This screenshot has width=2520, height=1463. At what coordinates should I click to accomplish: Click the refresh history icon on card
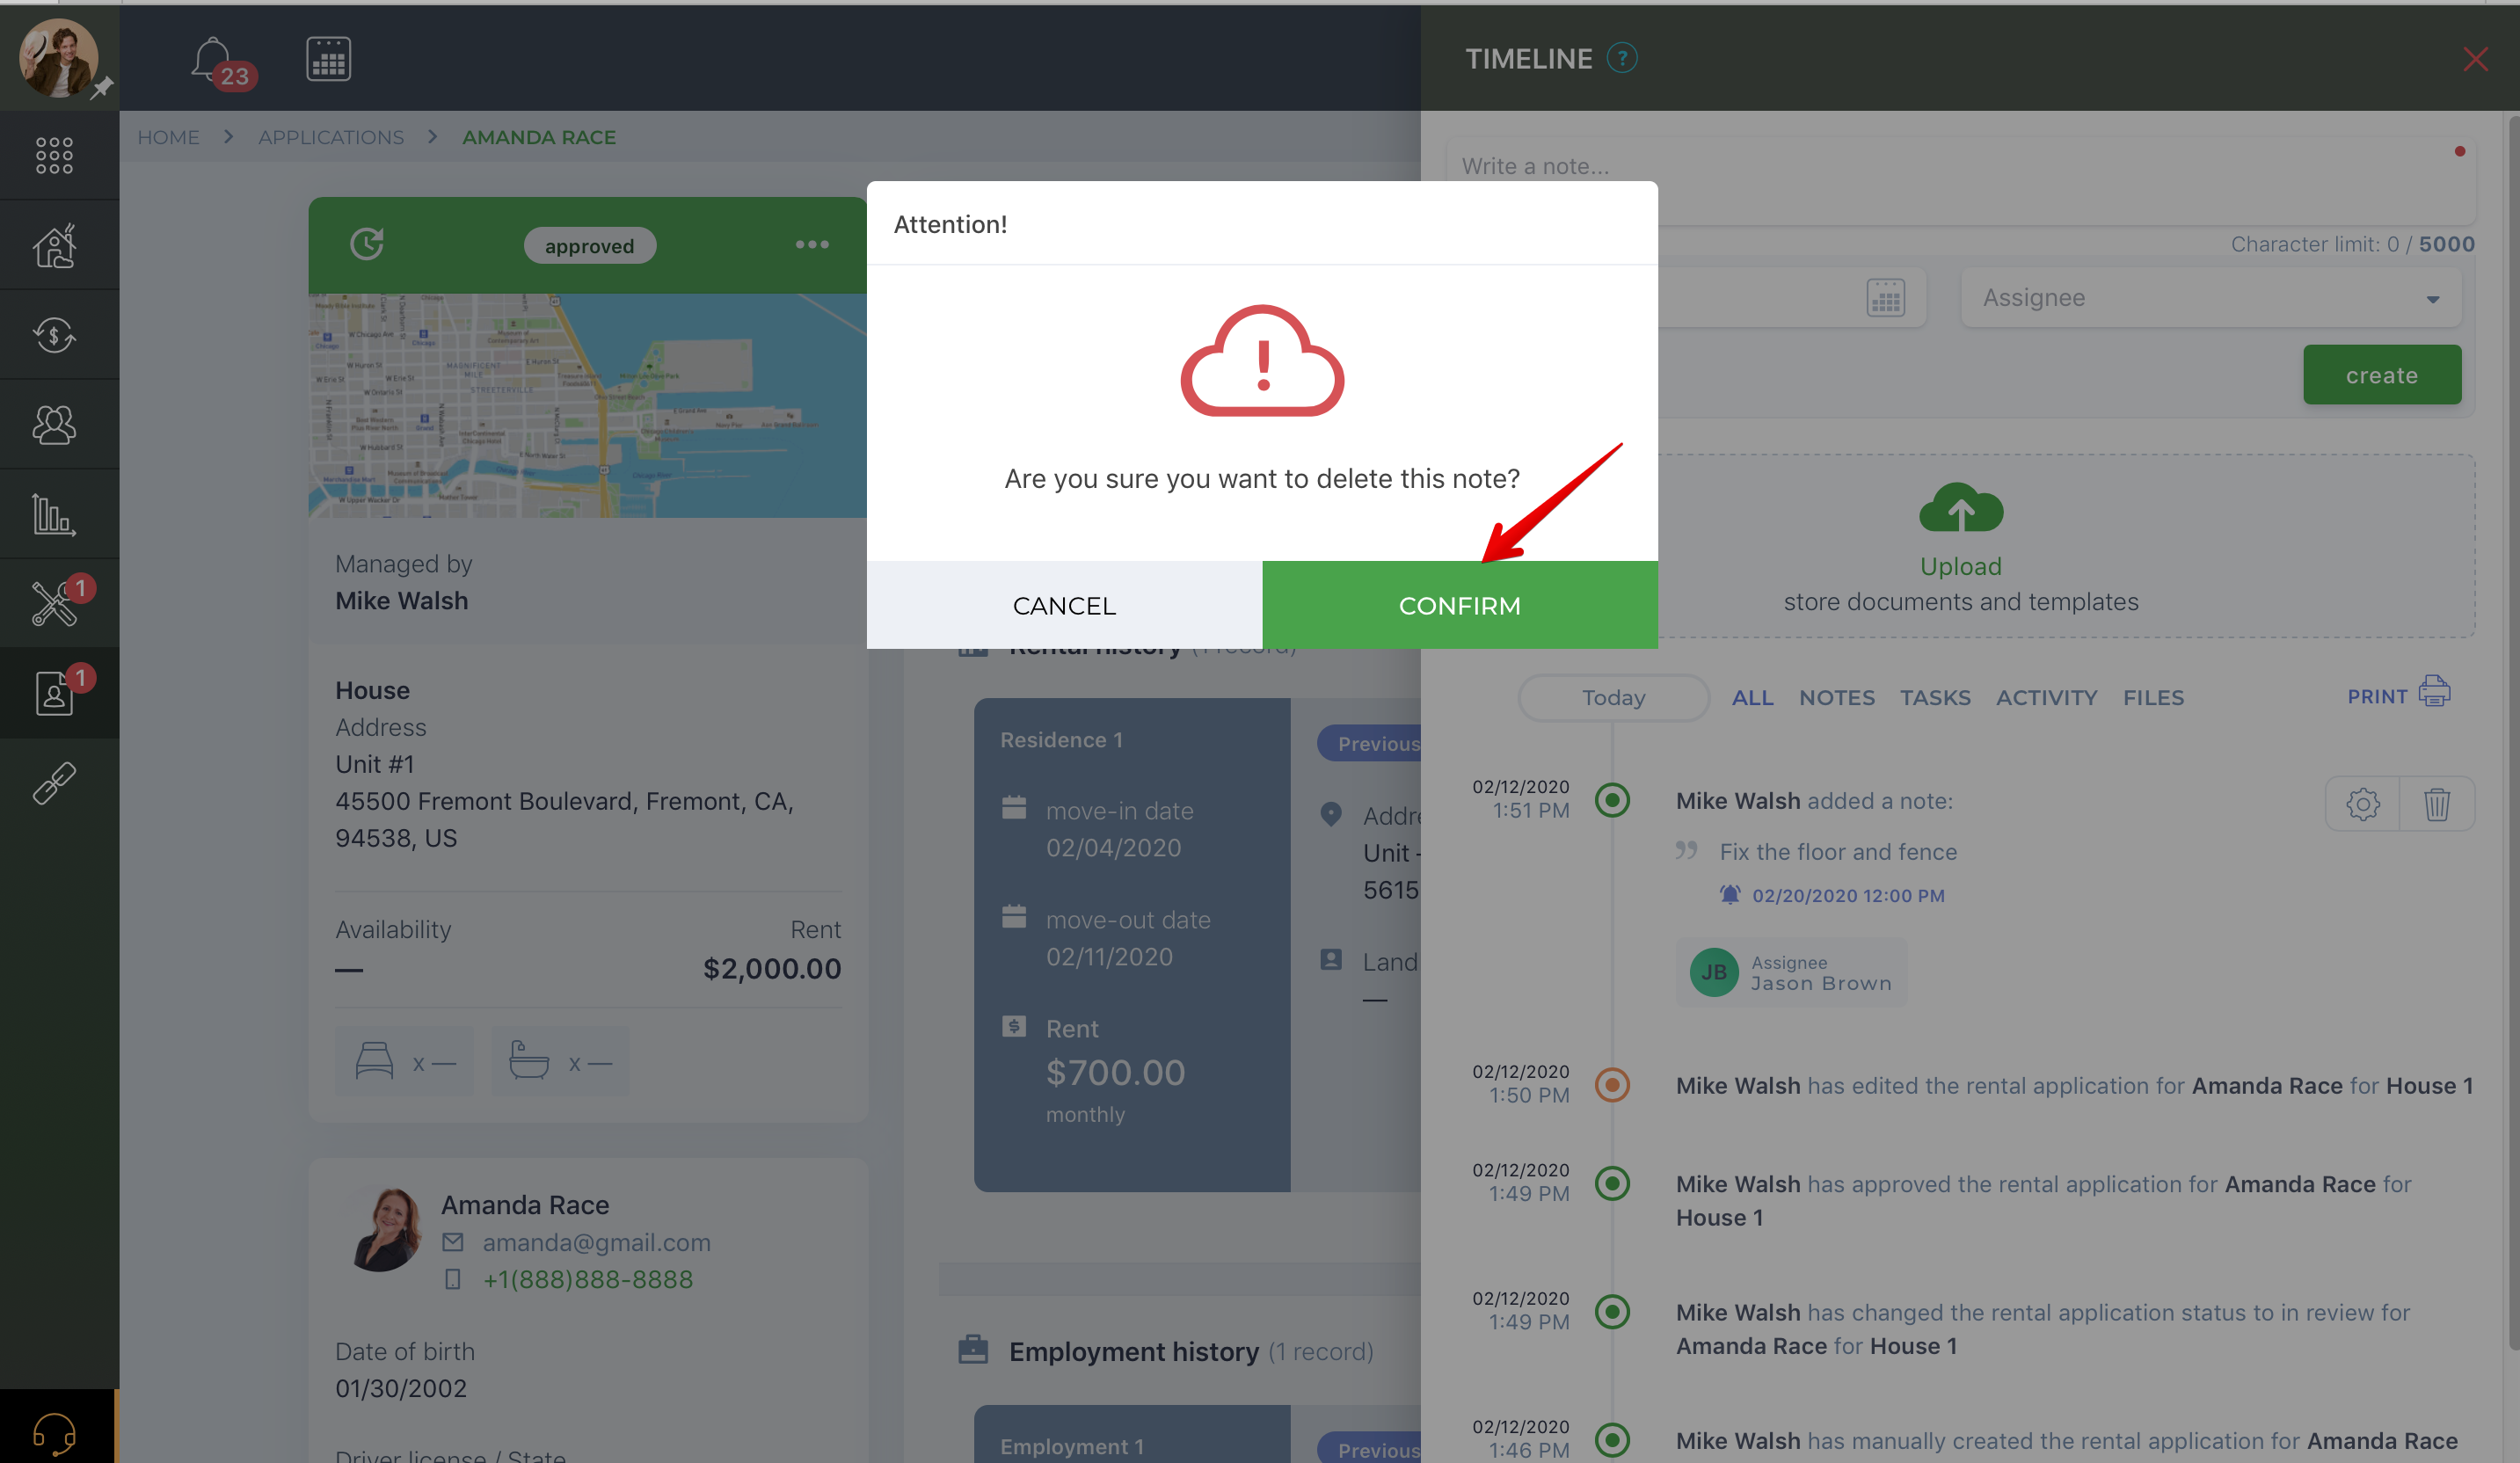[x=367, y=243]
